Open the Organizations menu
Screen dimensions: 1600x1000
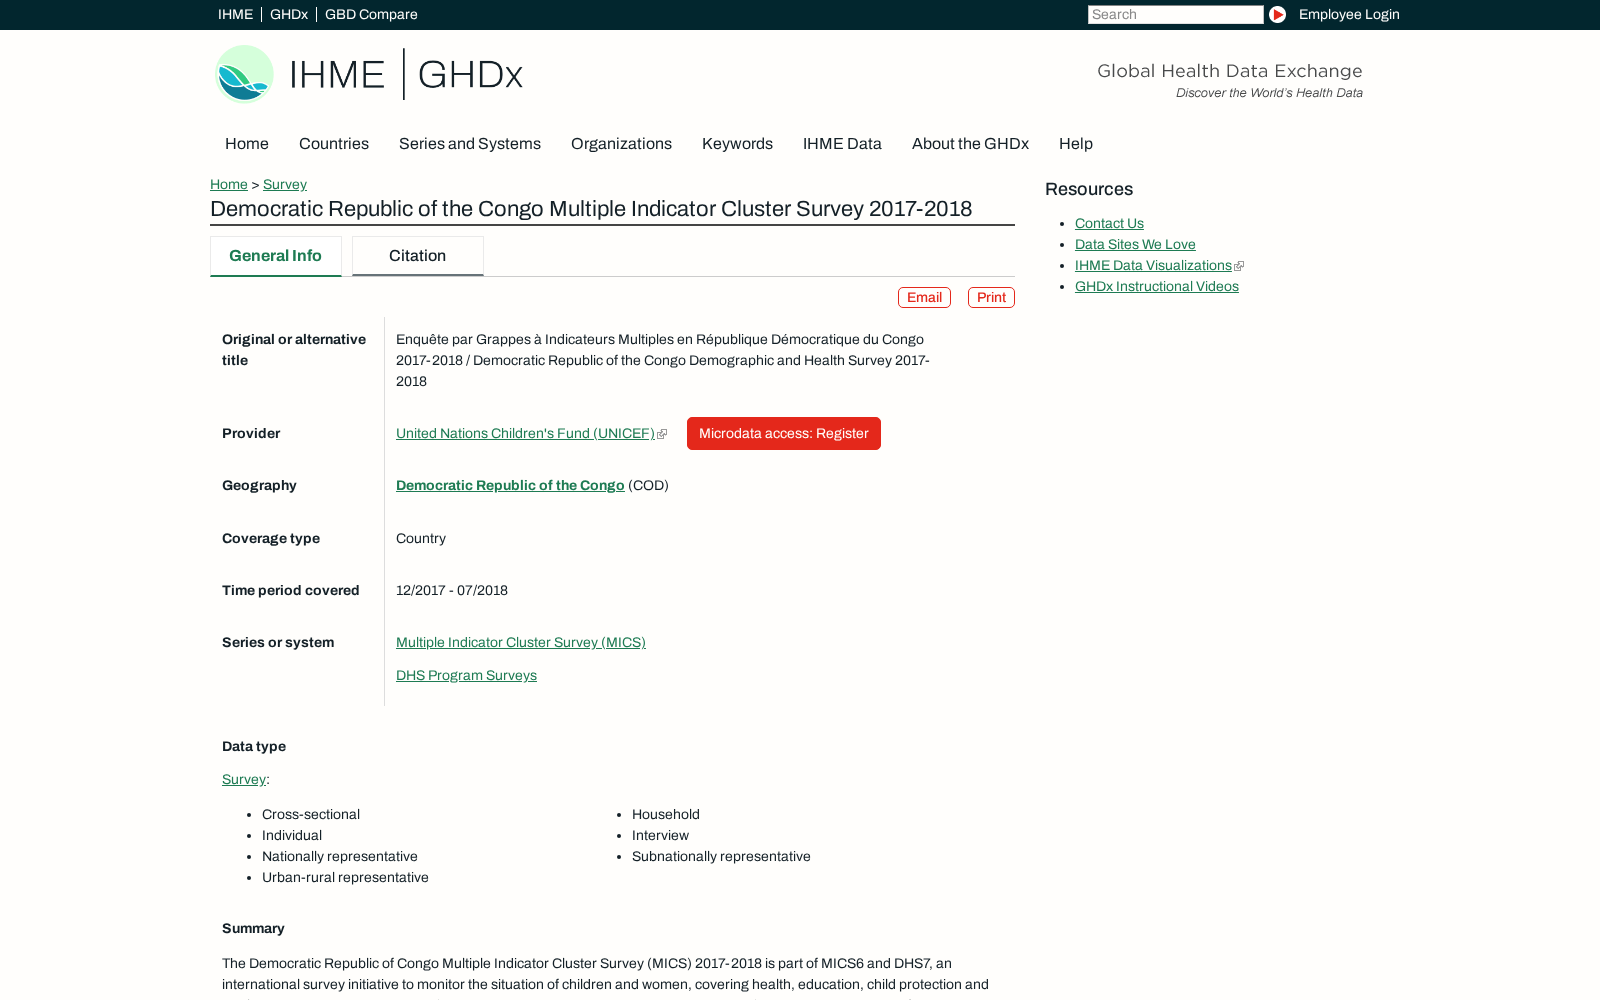pos(621,144)
